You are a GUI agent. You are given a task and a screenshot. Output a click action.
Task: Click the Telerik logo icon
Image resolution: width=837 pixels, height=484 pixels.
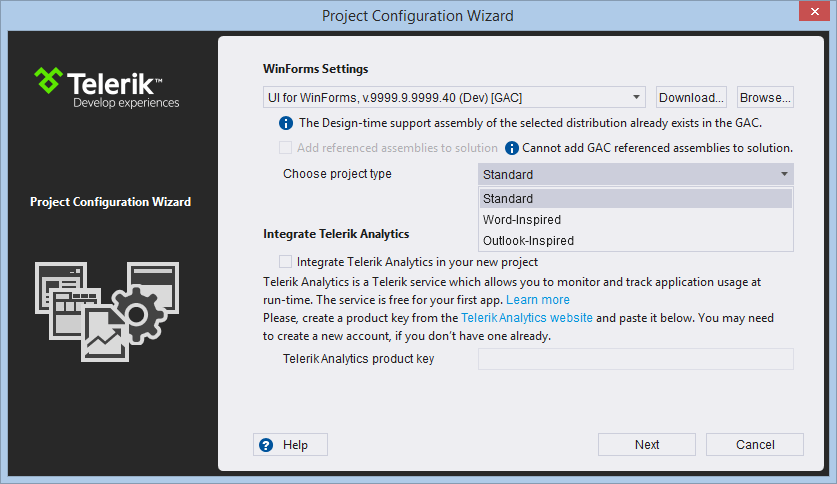(x=48, y=81)
